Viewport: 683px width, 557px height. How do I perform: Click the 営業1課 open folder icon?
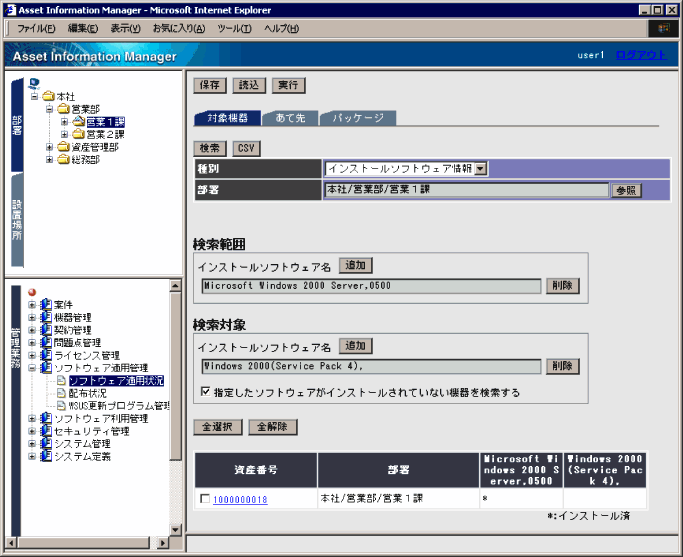[78, 122]
